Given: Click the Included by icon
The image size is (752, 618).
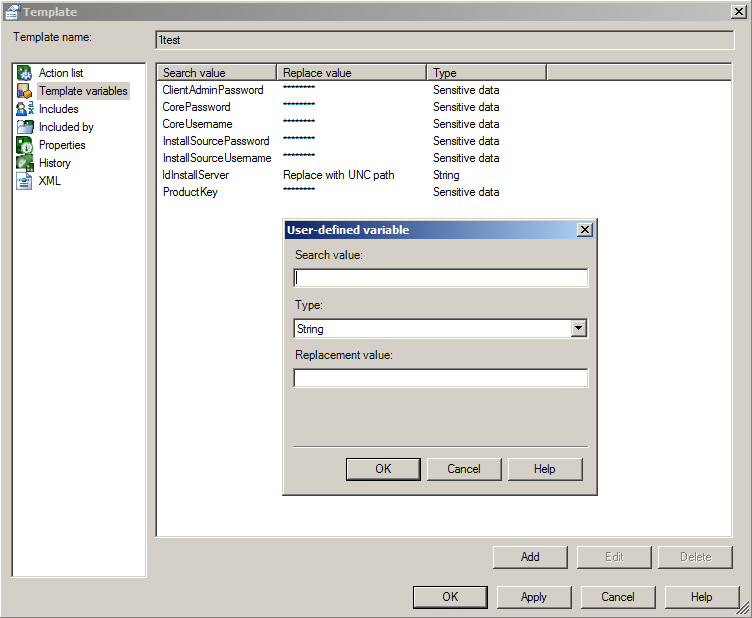Looking at the screenshot, I should pyautogui.click(x=25, y=127).
